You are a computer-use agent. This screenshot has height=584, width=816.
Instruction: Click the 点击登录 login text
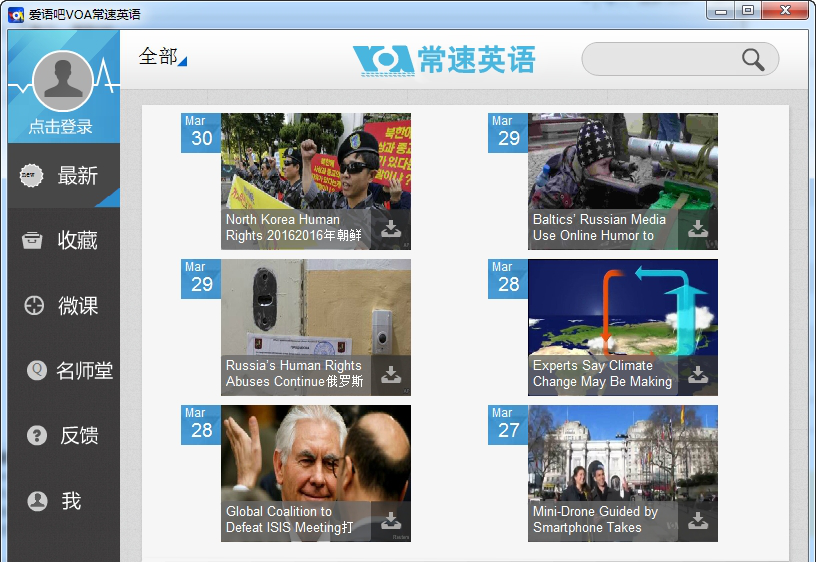coord(60,126)
